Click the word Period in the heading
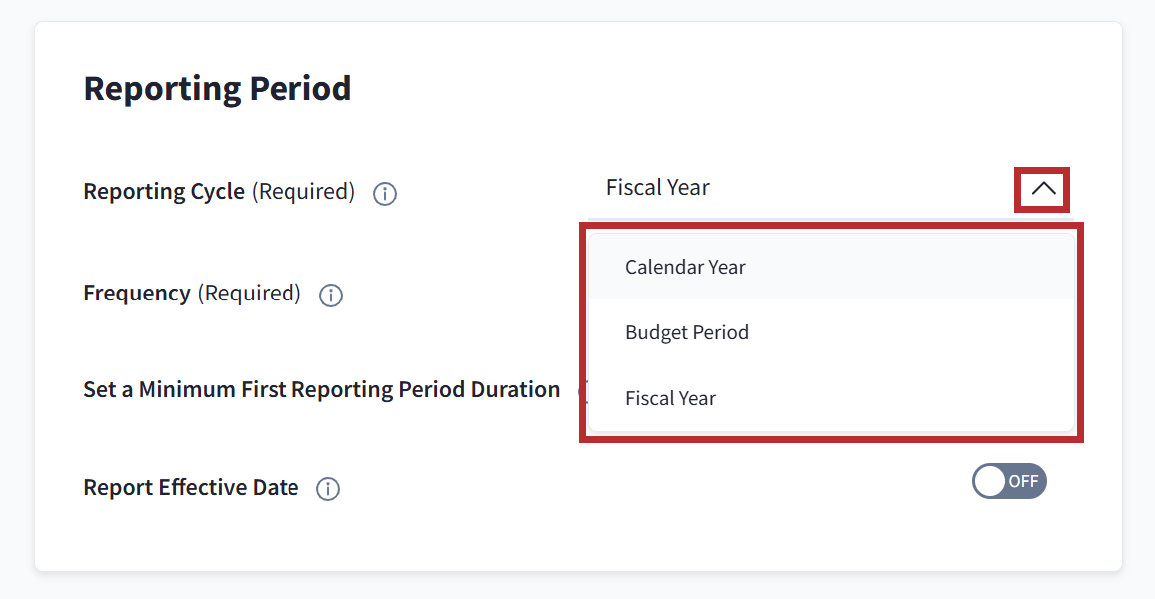This screenshot has height=599, width=1155. point(300,89)
